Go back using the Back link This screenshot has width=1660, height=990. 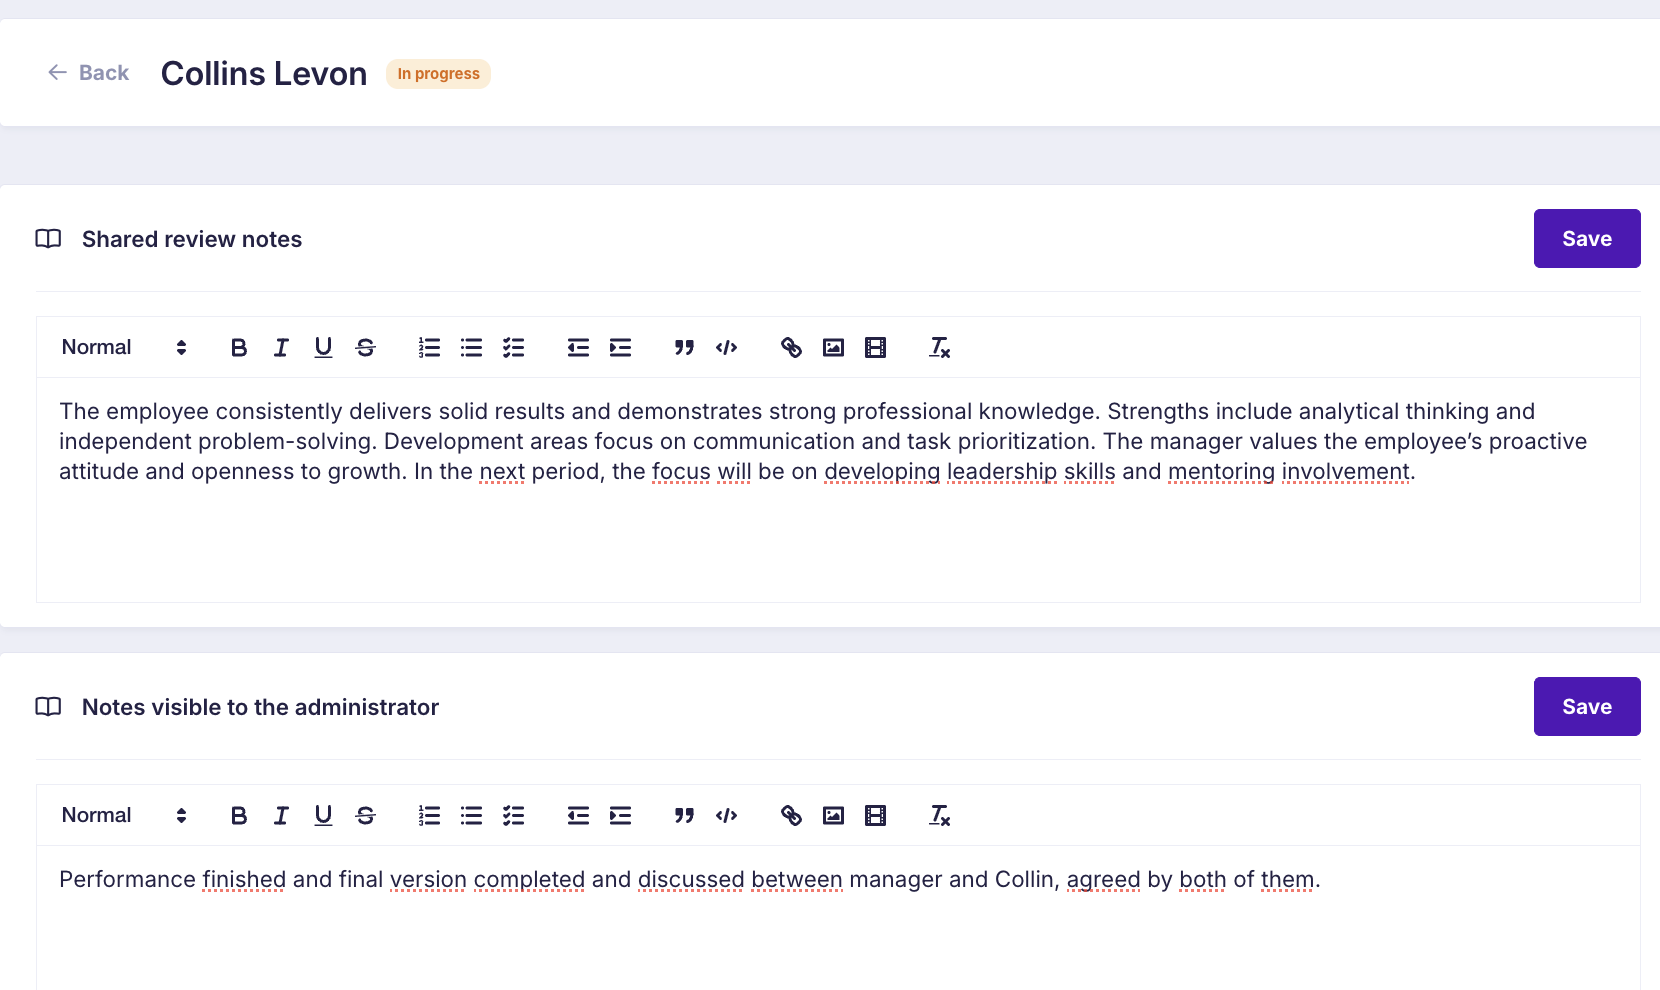coord(89,73)
